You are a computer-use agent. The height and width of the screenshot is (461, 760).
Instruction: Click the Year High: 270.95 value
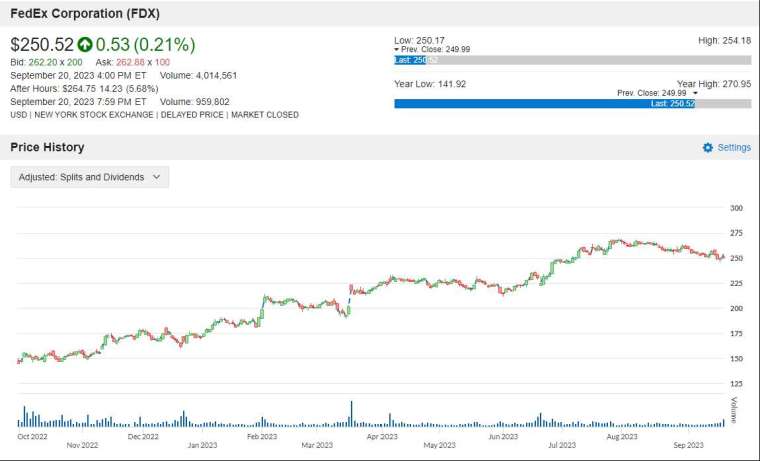pyautogui.click(x=714, y=84)
